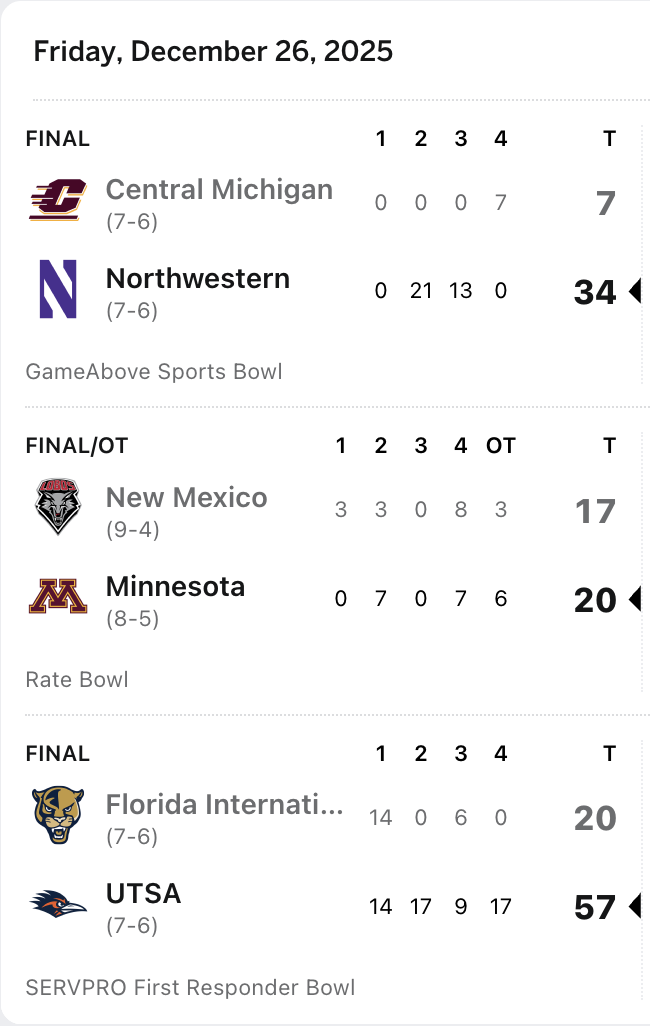The image size is (650, 1026).
Task: Click the Friday, December 26, 2025 header
Action: (213, 51)
